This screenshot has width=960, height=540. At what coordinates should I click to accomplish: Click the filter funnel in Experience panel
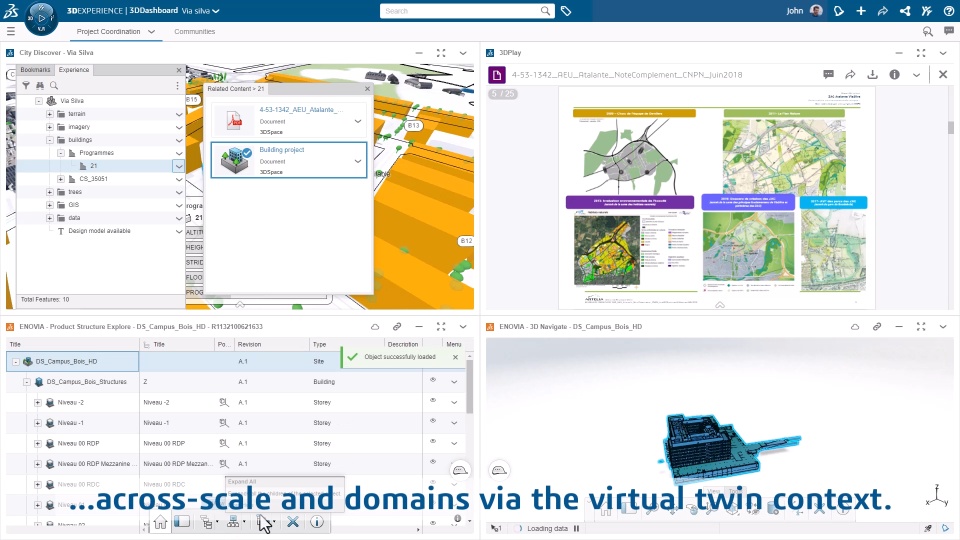coord(26,86)
